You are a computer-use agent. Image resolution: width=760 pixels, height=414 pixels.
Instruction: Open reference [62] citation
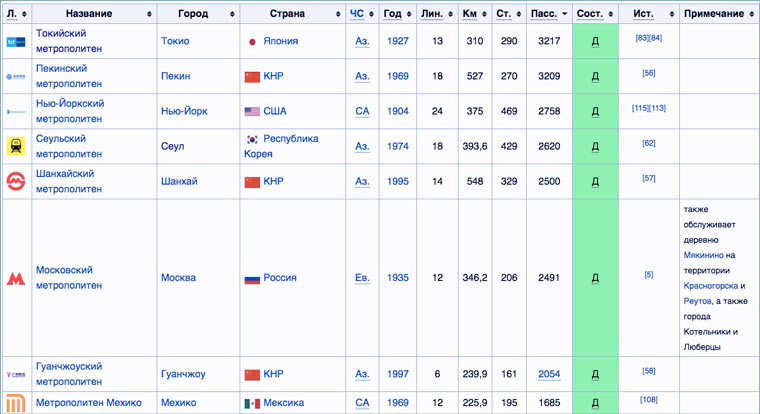click(x=649, y=143)
